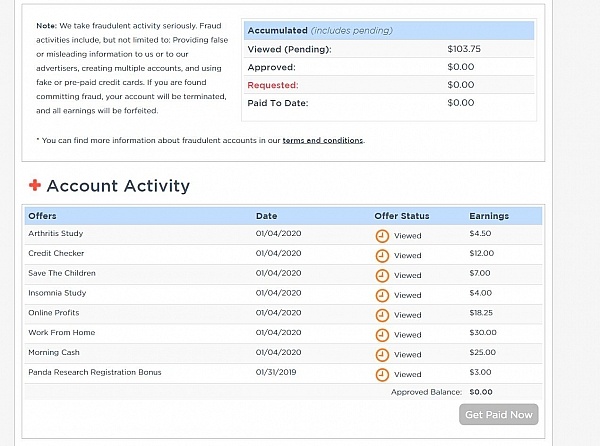Viewport: 600px width, 446px height.
Task: Click the Registration Bonus clock icon
Action: pos(381,374)
